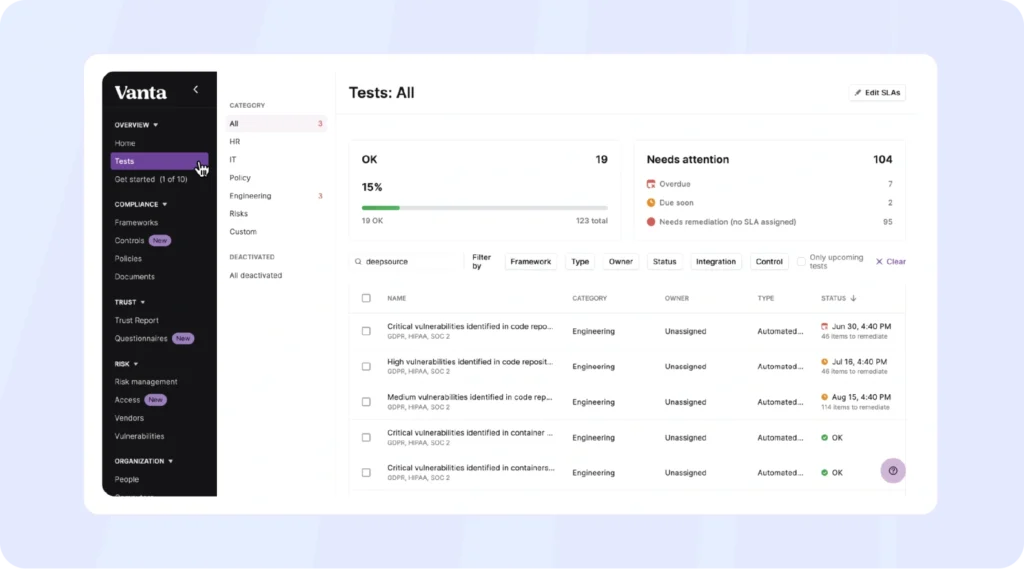Screen dimensions: 1024x569
Task: Sort by the Category column header
Action: [590, 299]
